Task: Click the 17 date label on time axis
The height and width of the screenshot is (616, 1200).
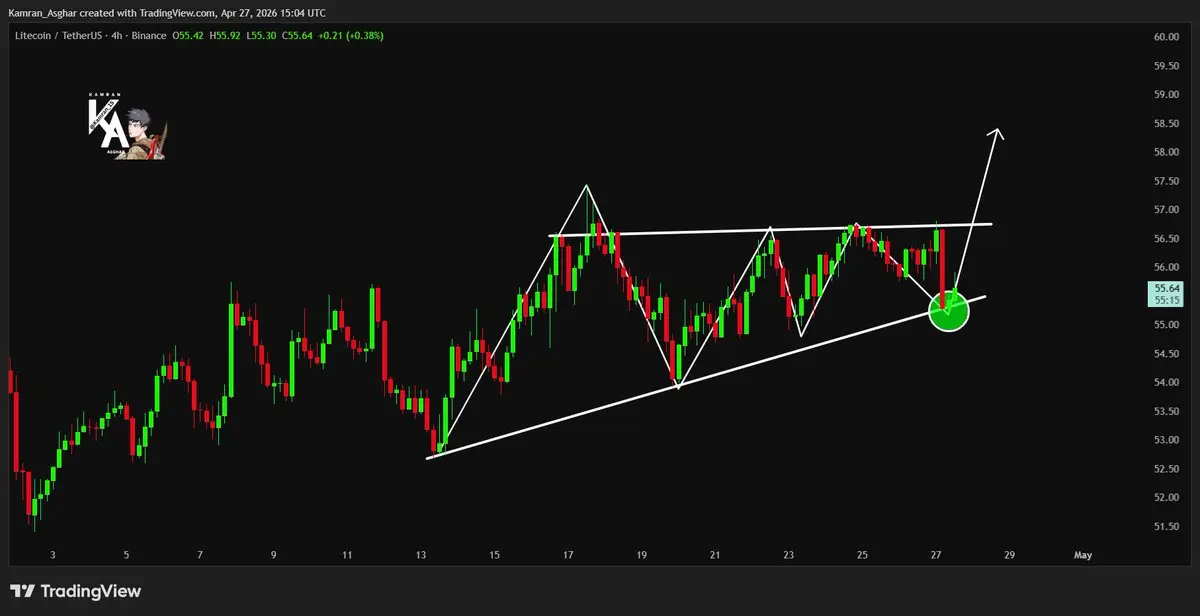Action: point(568,554)
